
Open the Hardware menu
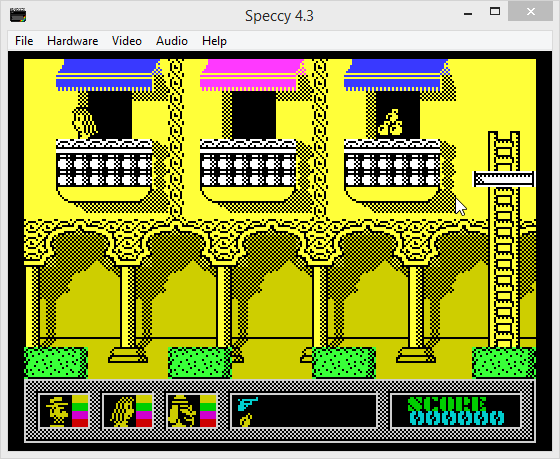[x=72, y=41]
